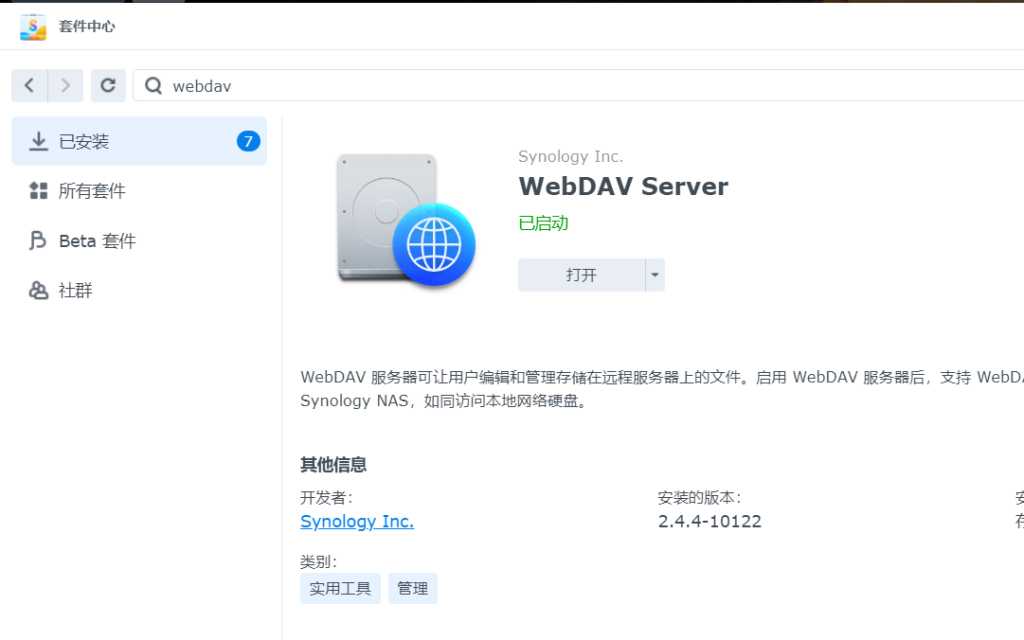Image resolution: width=1024 pixels, height=640 pixels.
Task: Click the 套件中心 window title
Action: [x=87, y=26]
